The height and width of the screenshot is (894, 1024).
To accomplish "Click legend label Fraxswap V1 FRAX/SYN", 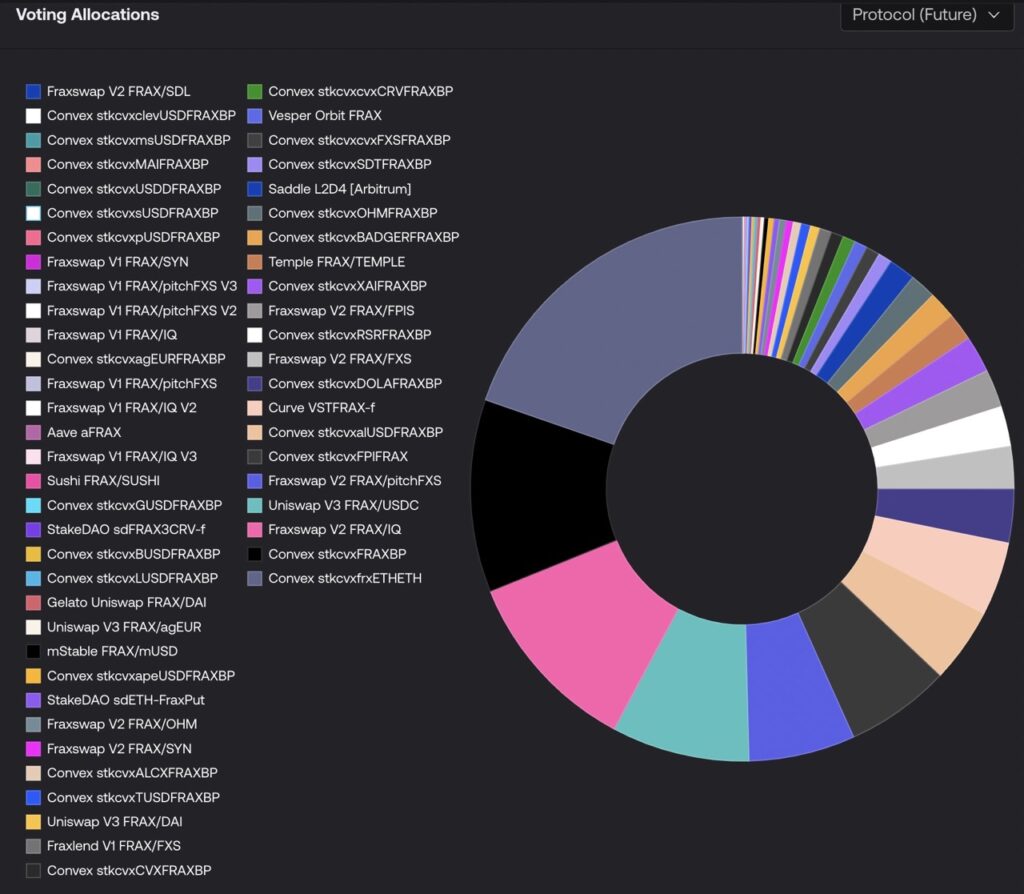I will click(118, 262).
